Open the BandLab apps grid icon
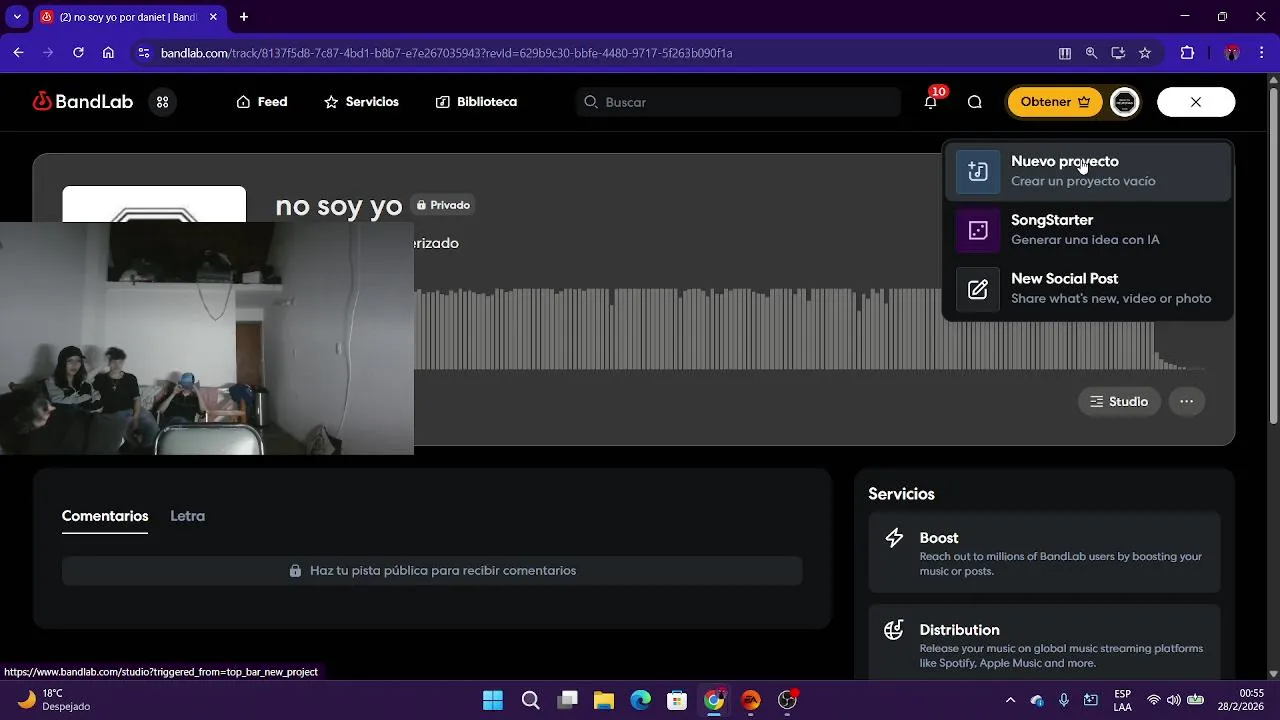Viewport: 1280px width, 720px height. [163, 102]
